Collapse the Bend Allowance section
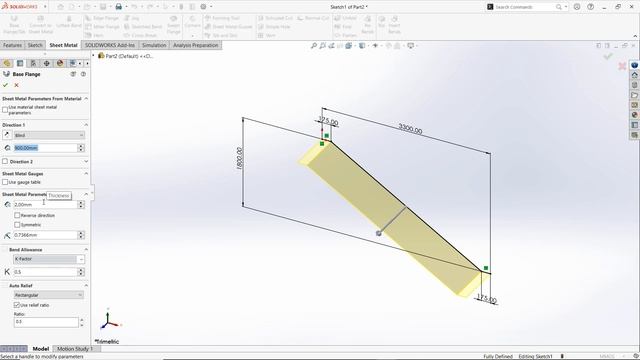 click(86, 249)
